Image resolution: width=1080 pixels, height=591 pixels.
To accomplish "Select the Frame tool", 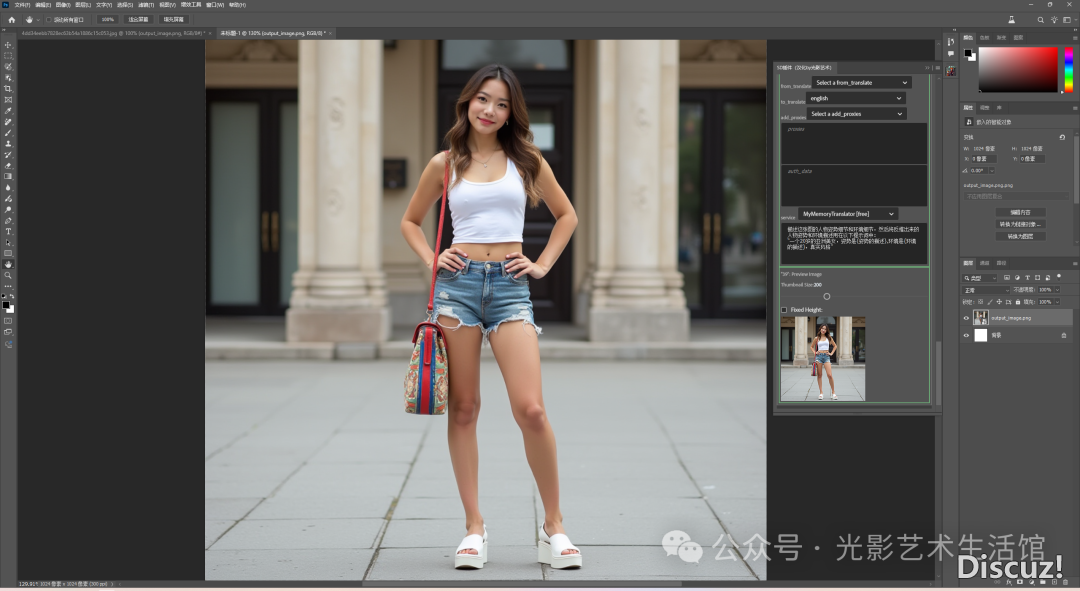I will tap(8, 100).
